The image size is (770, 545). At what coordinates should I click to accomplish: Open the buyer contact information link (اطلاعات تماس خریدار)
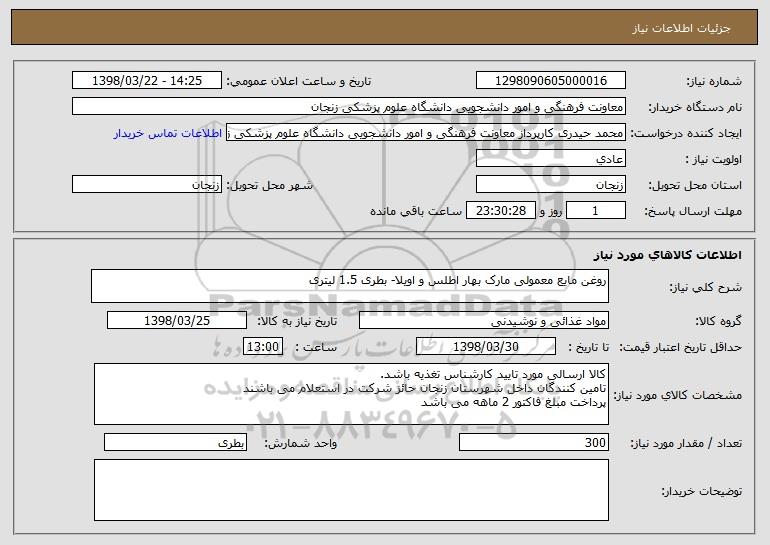(x=168, y=134)
